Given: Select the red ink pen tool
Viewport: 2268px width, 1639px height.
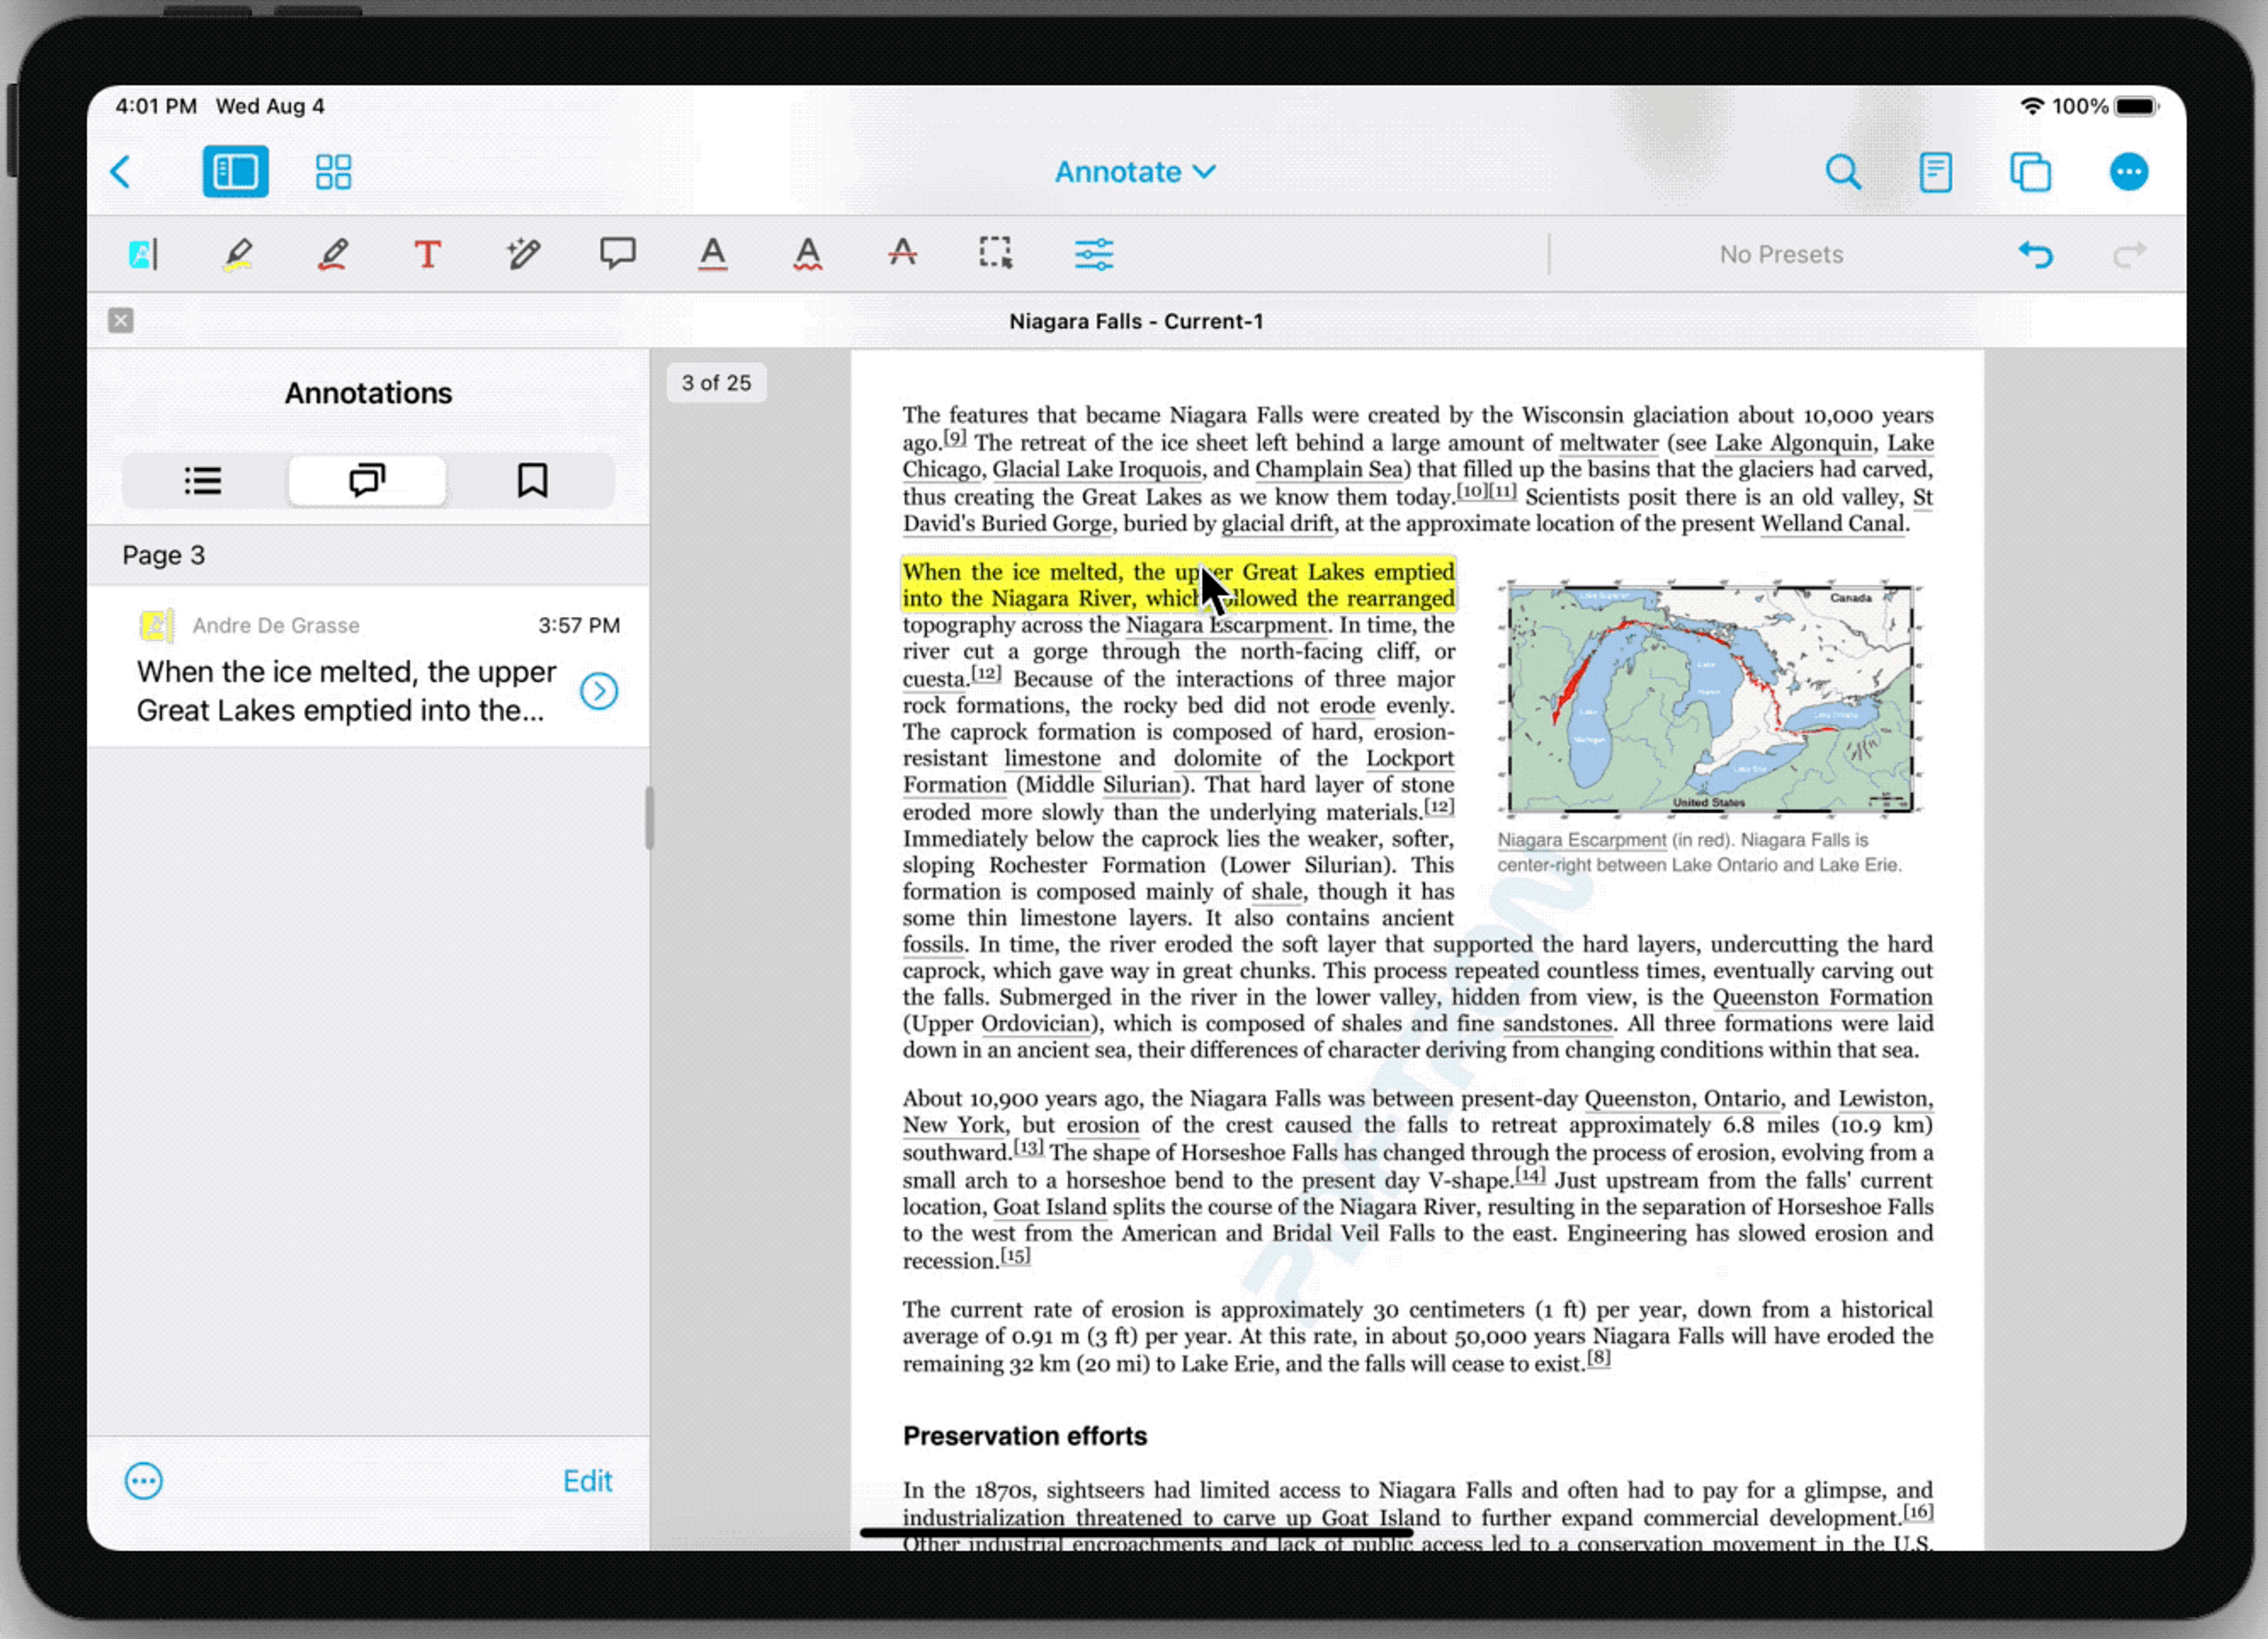Looking at the screenshot, I should [x=332, y=254].
